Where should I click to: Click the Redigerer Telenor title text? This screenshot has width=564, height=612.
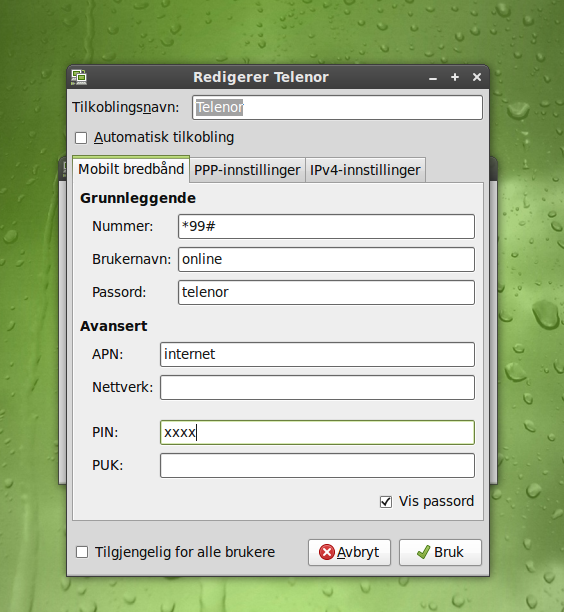(x=261, y=77)
